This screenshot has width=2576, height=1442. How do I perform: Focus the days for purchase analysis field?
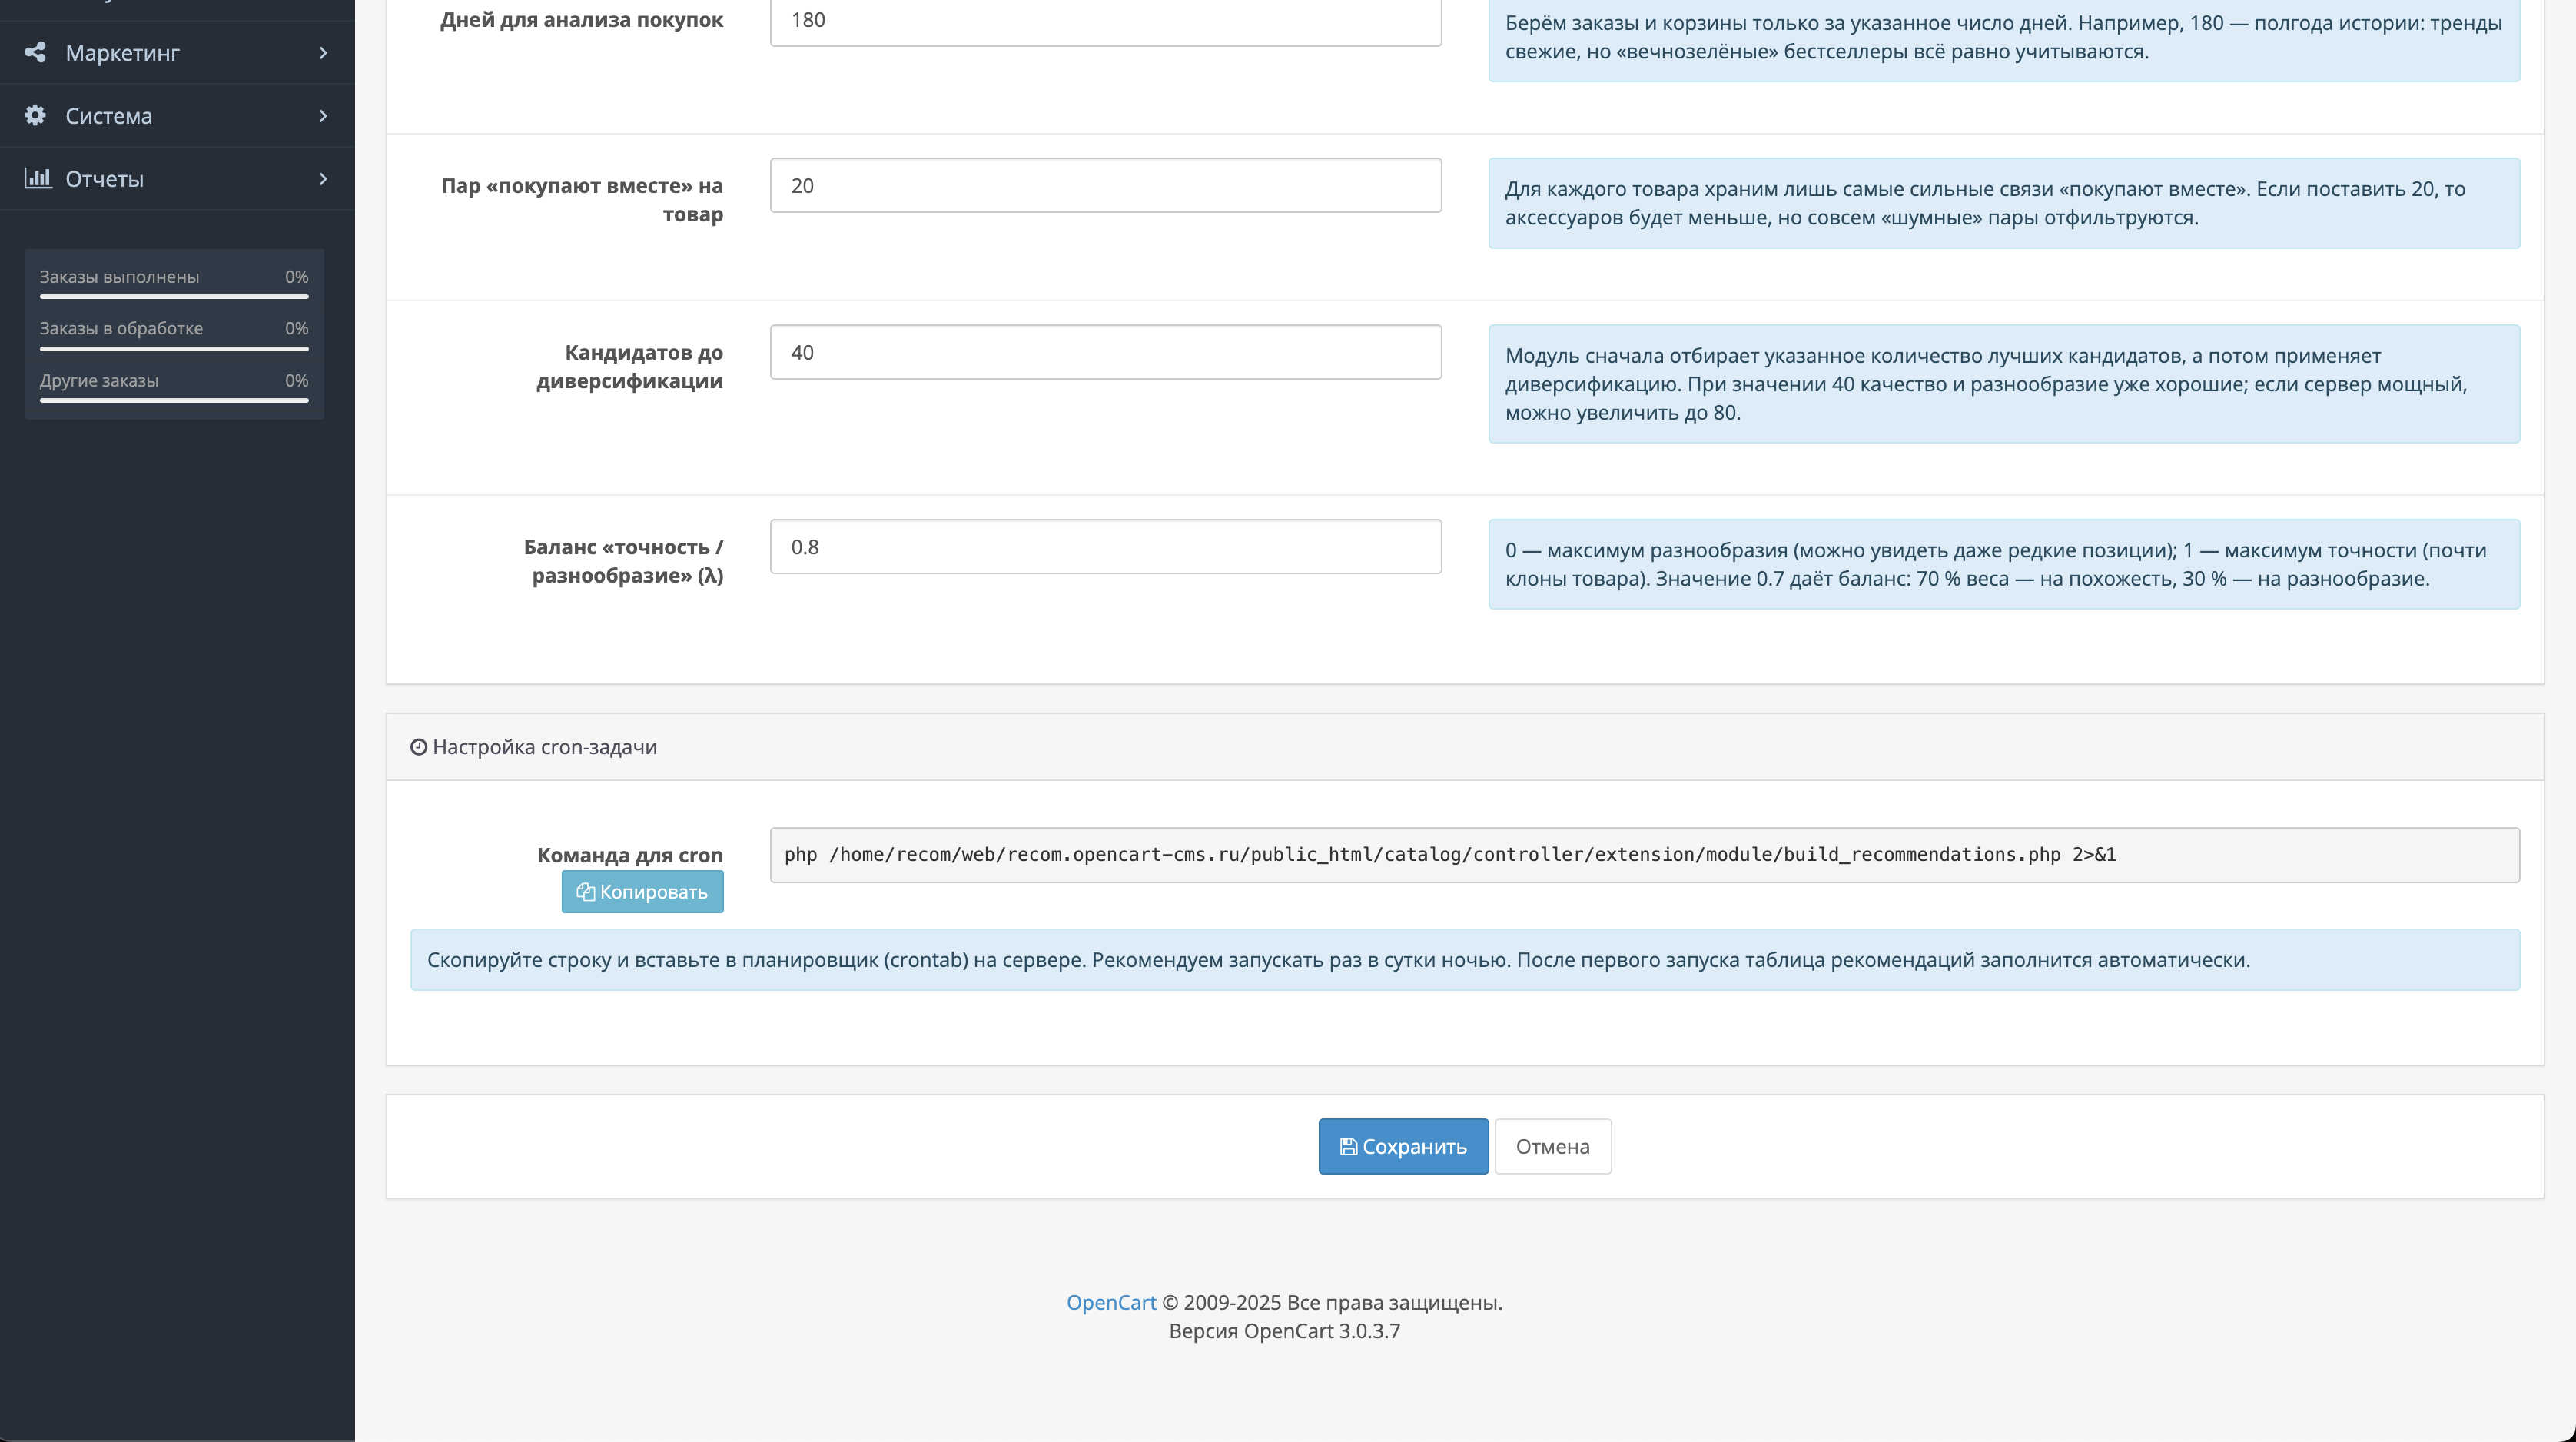1105,20
